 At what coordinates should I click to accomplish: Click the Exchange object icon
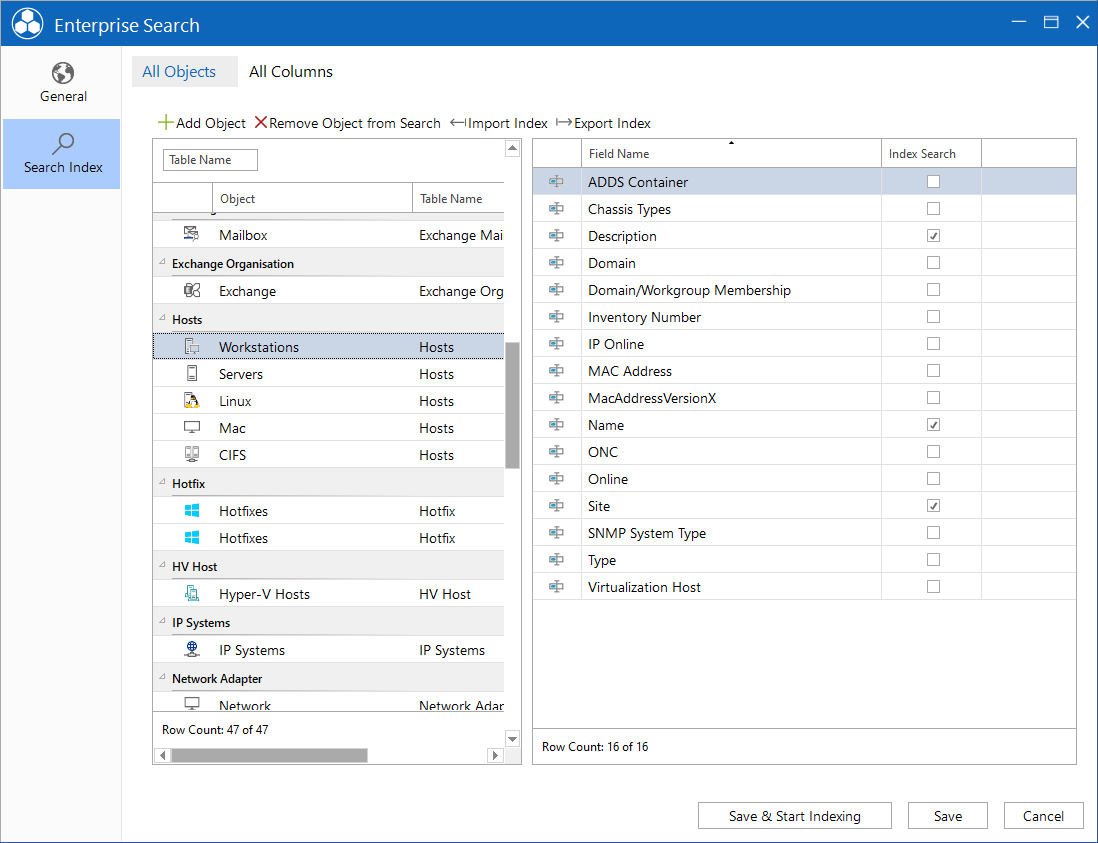click(x=191, y=291)
